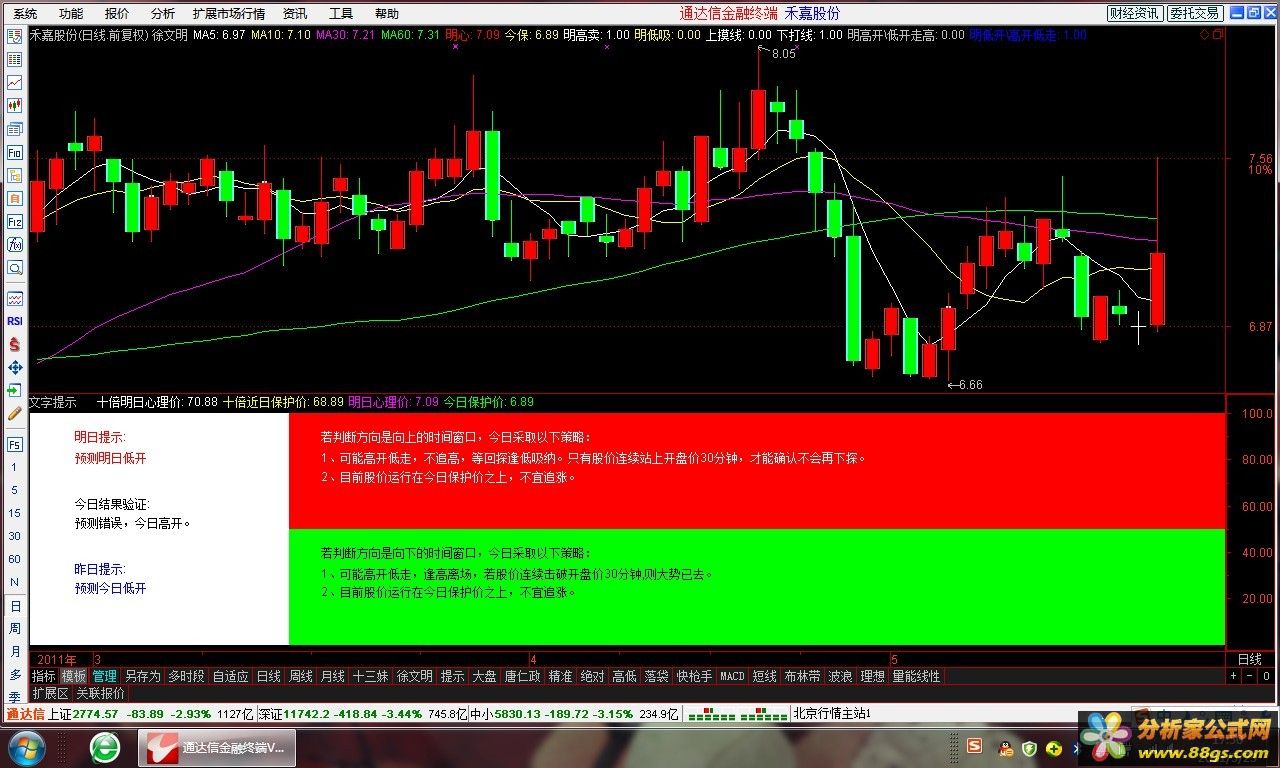Viewport: 1280px width, 768px height.
Task: Click the multi-window icon in left sidebar
Action: coord(15,130)
